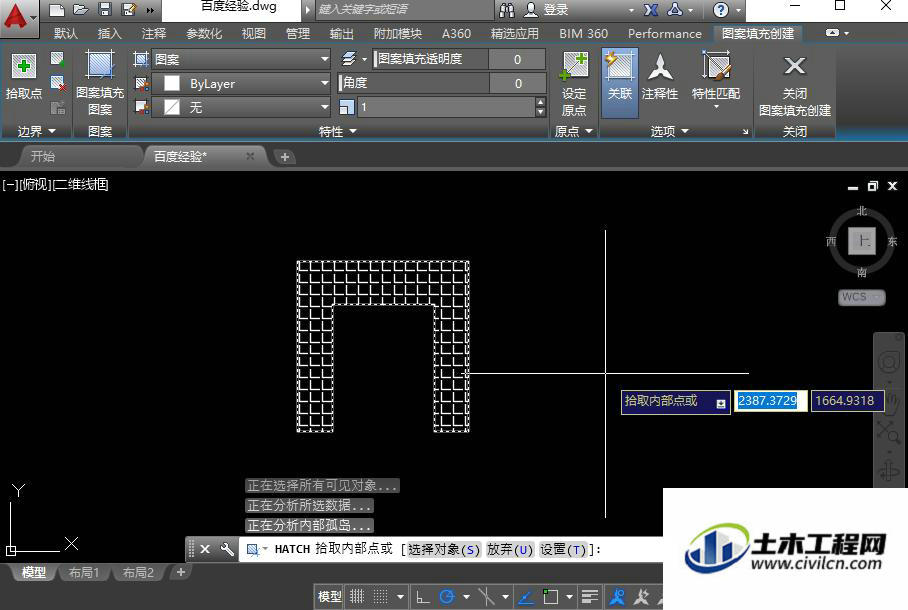
Task: Open the dynamic input options arrow beside 拾取内部点或
Action: [x=720, y=404]
